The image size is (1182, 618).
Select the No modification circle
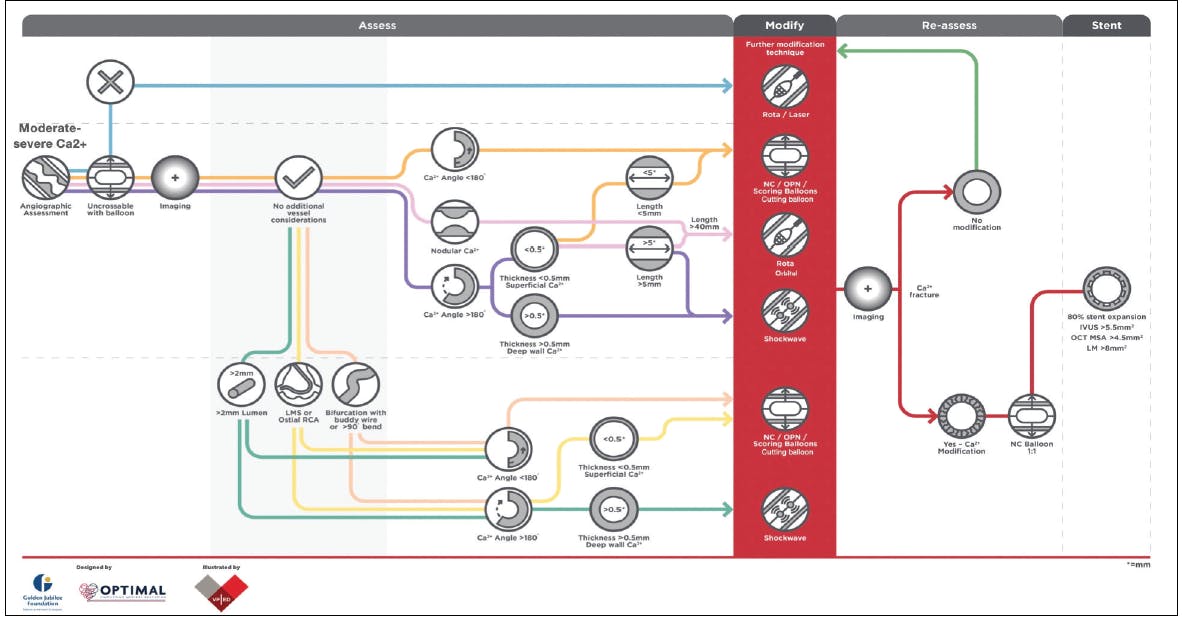coord(977,193)
